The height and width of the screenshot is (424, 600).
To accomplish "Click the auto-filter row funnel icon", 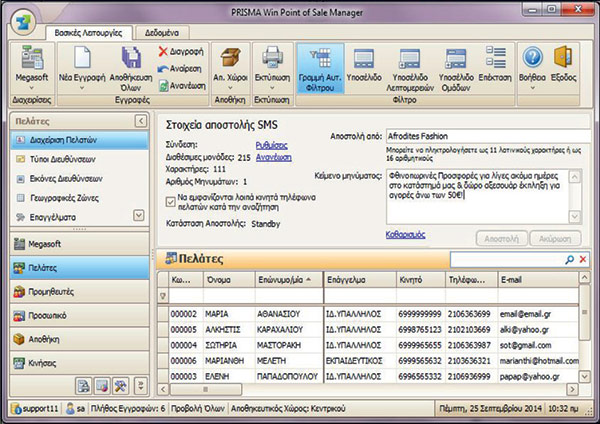I will coord(163,296).
